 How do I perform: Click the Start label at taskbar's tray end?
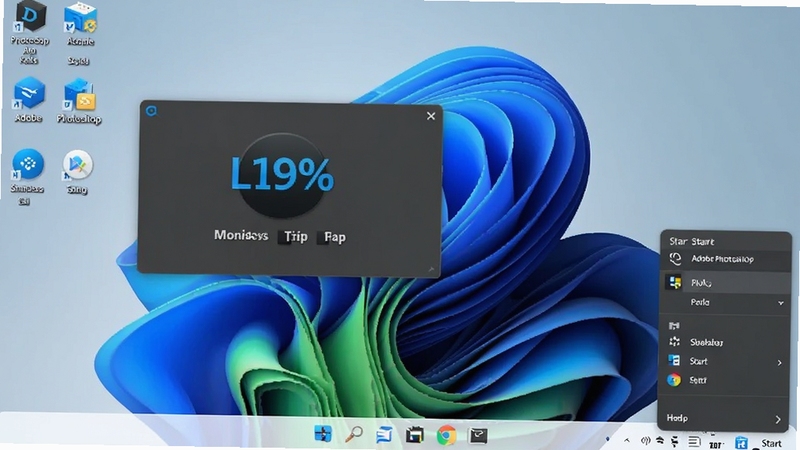(x=771, y=443)
